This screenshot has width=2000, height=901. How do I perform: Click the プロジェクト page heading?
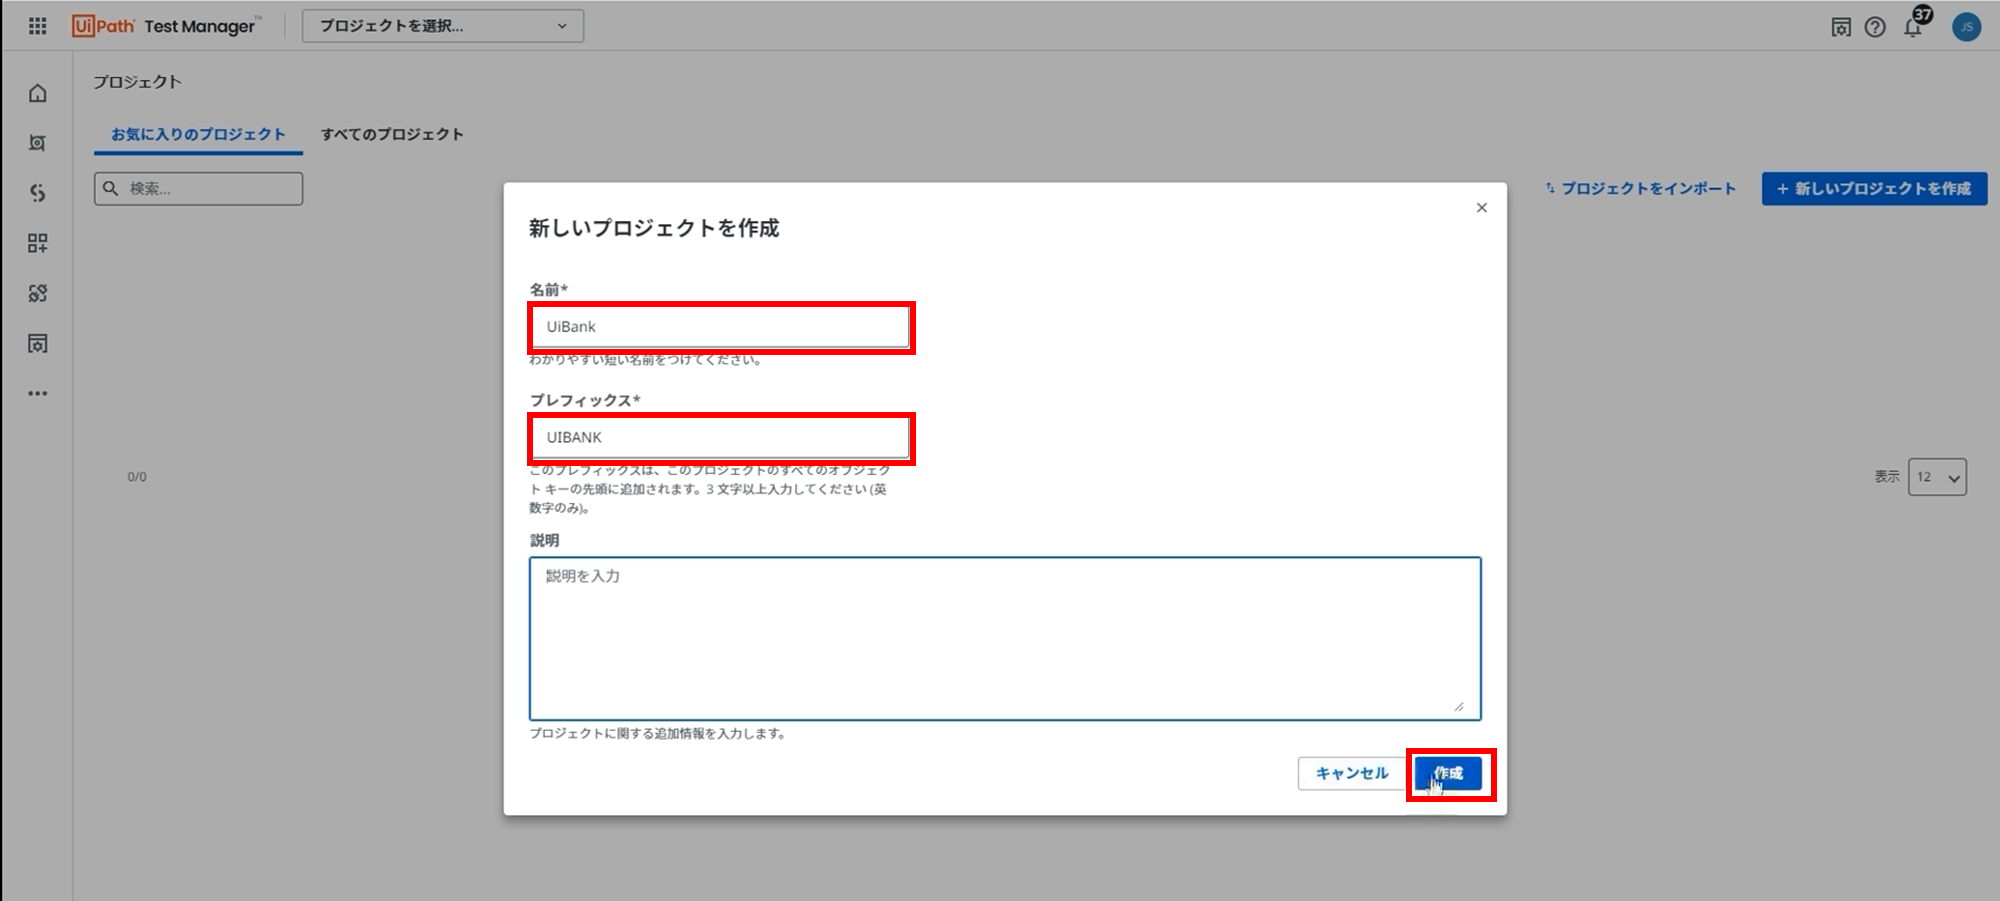coord(137,82)
